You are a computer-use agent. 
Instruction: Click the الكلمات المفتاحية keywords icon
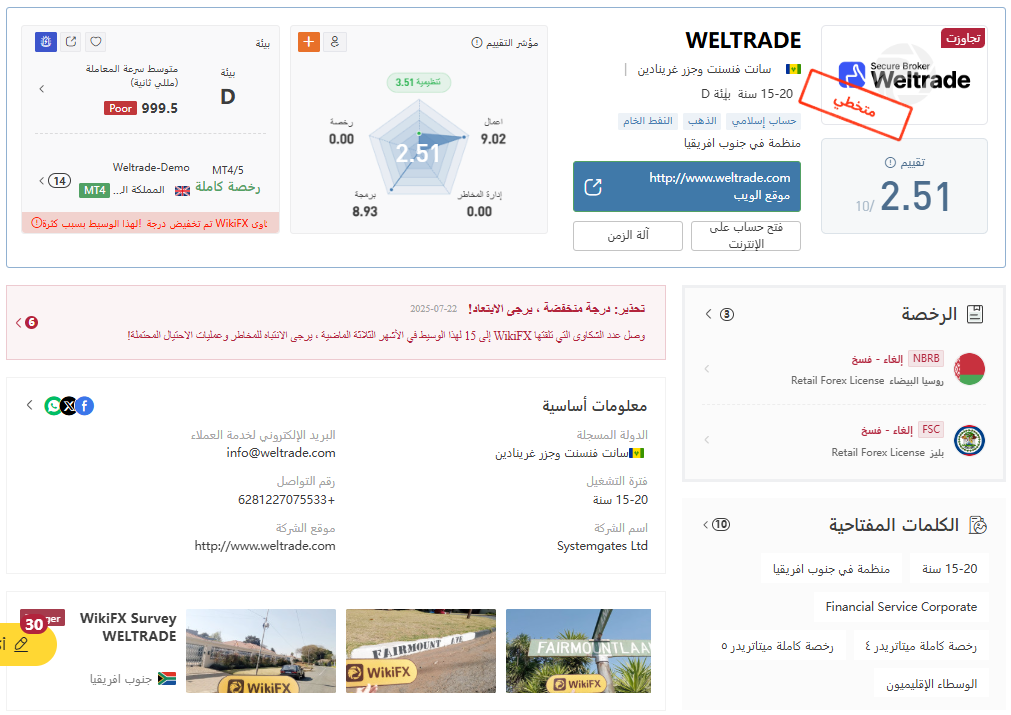click(x=978, y=525)
